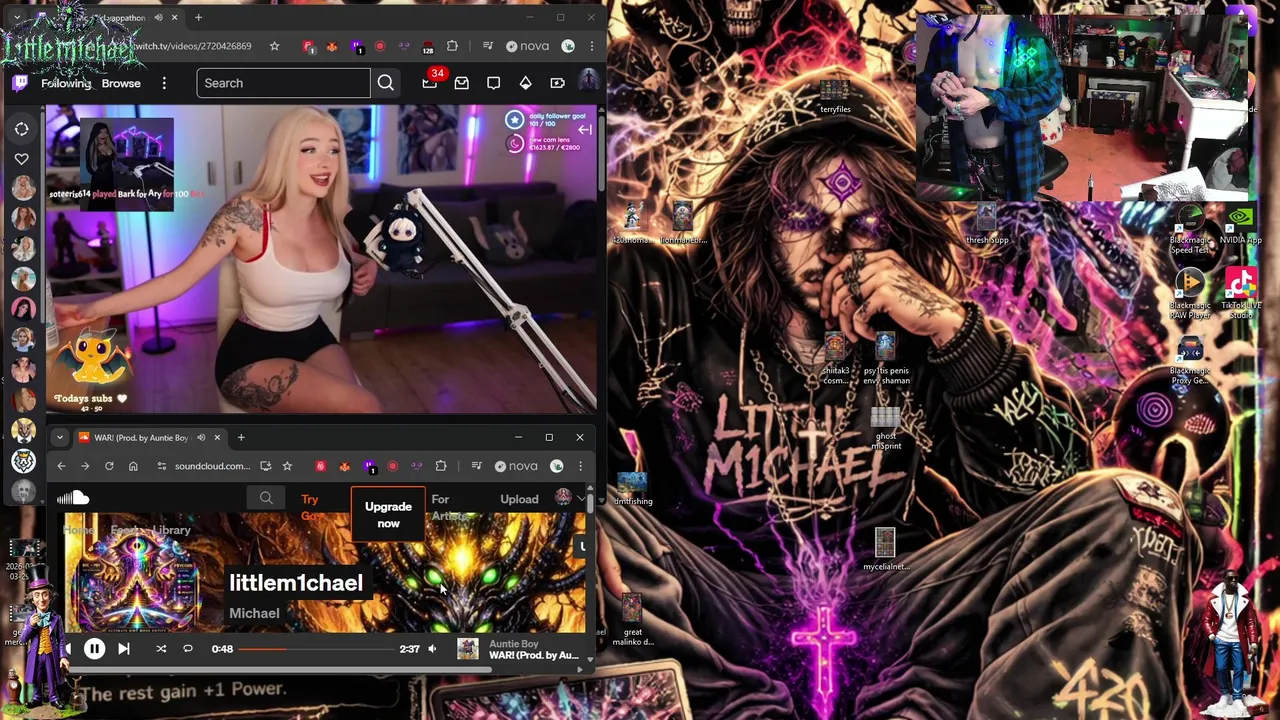
Task: Mute the Twitch tab via speaker icon
Action: (160, 18)
